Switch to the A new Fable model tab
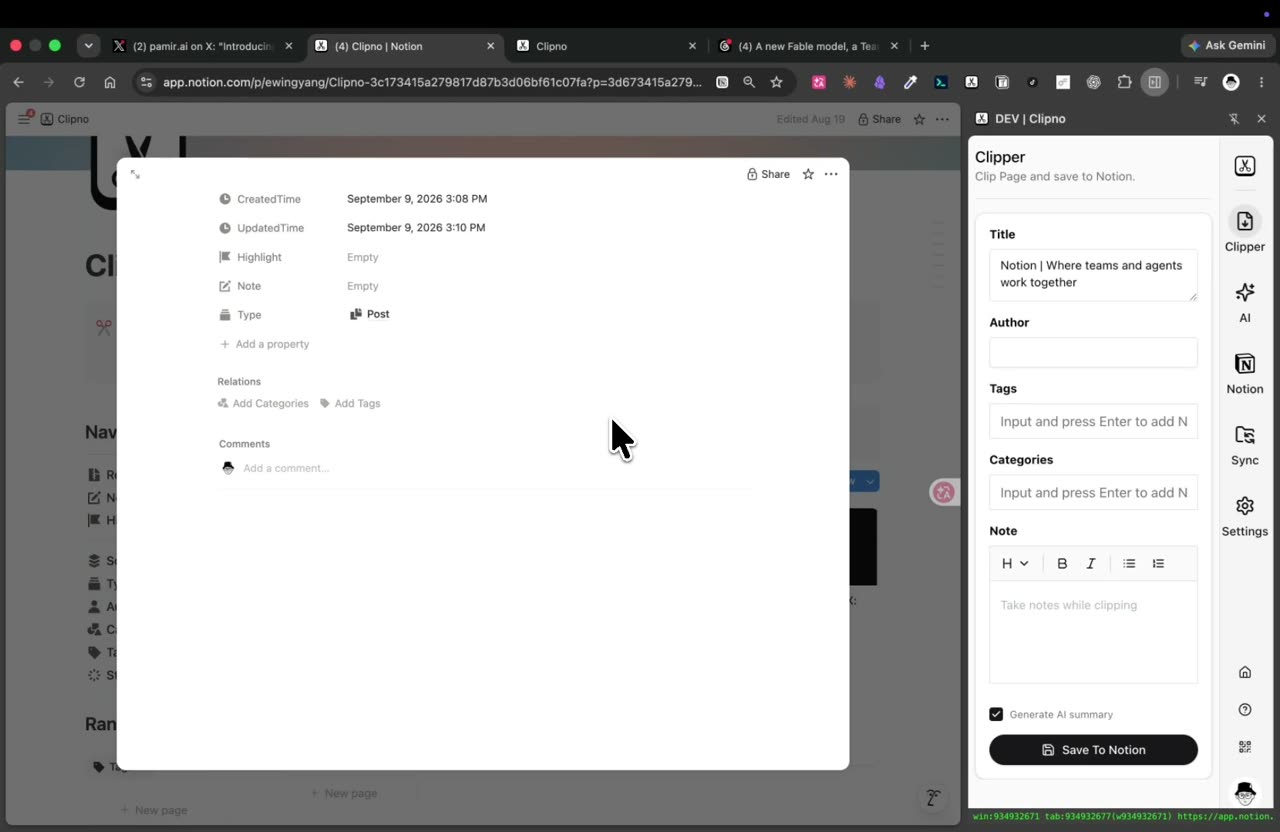1280x832 pixels. point(808,46)
